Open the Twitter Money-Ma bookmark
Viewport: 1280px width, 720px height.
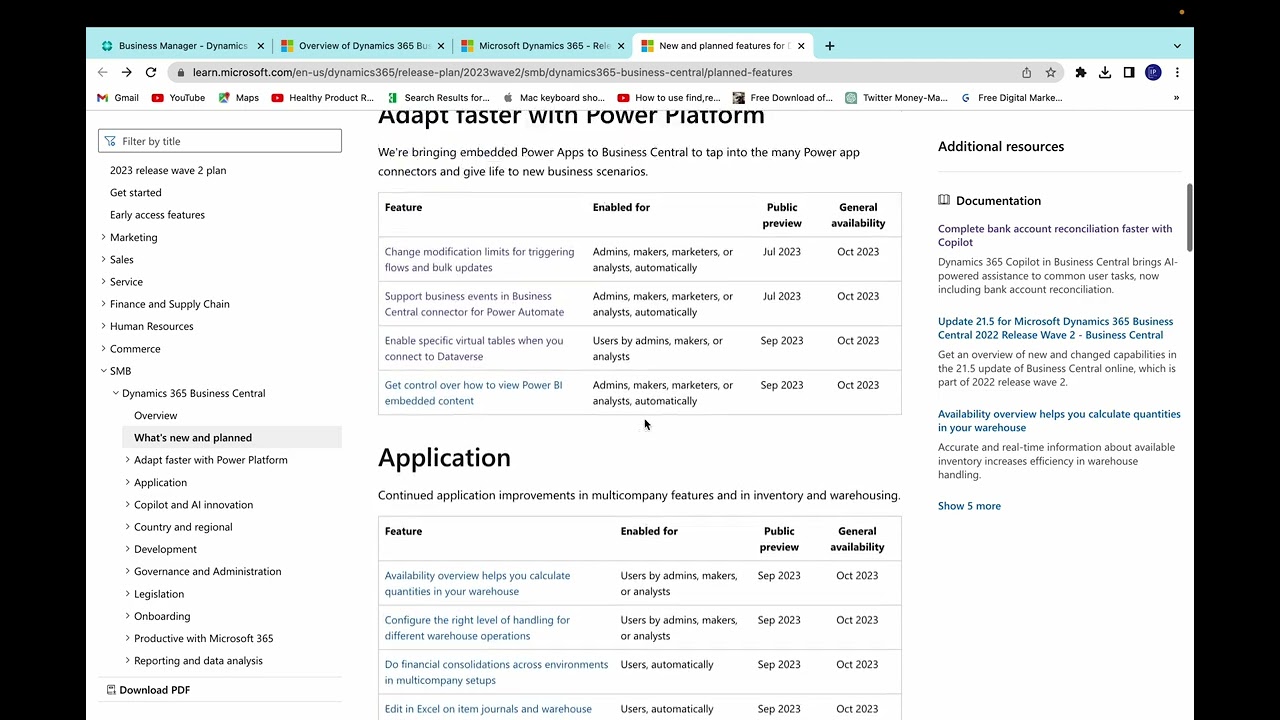click(x=896, y=98)
